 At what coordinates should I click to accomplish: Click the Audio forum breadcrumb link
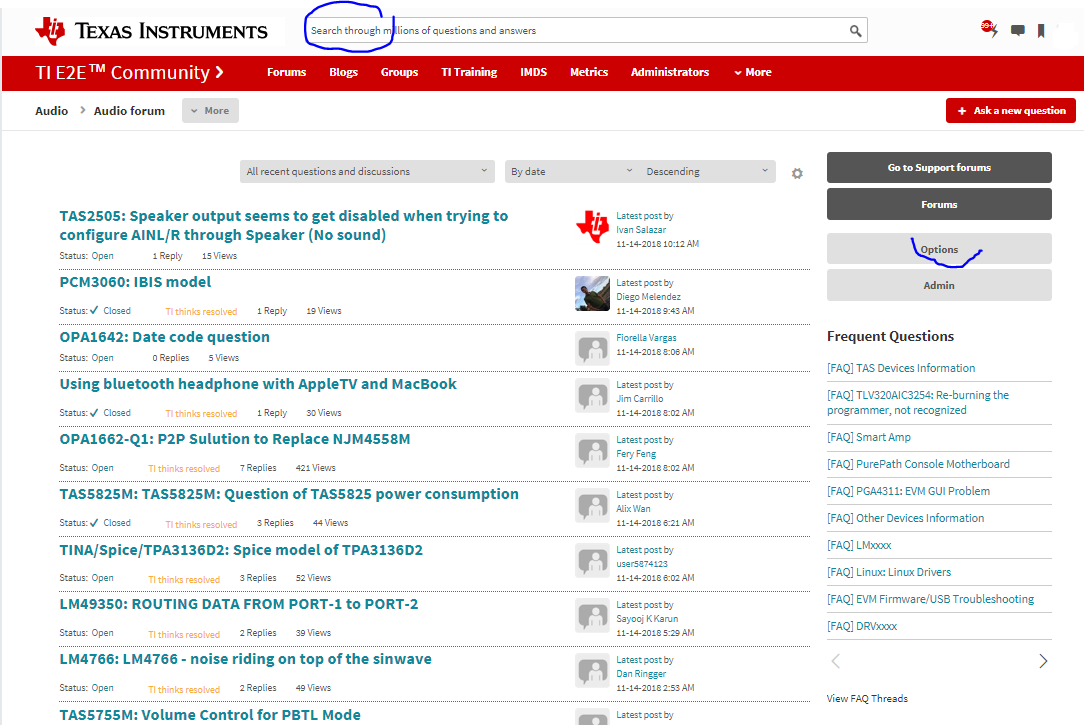129,111
